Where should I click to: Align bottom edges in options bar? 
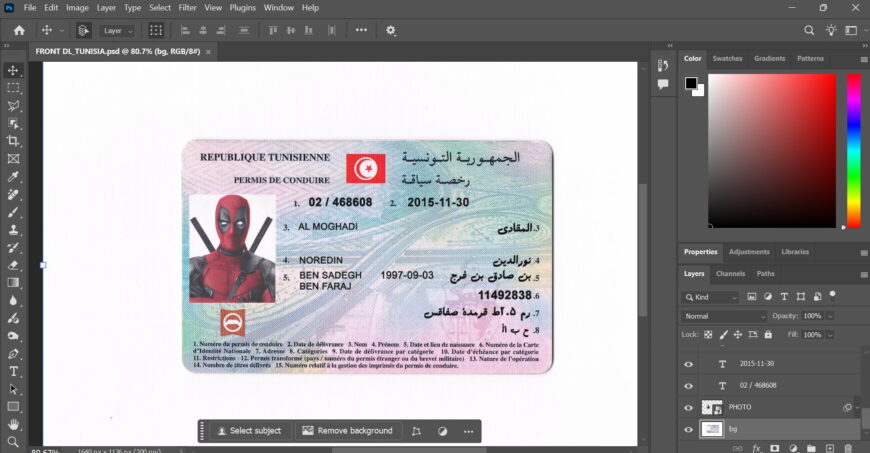[308, 31]
